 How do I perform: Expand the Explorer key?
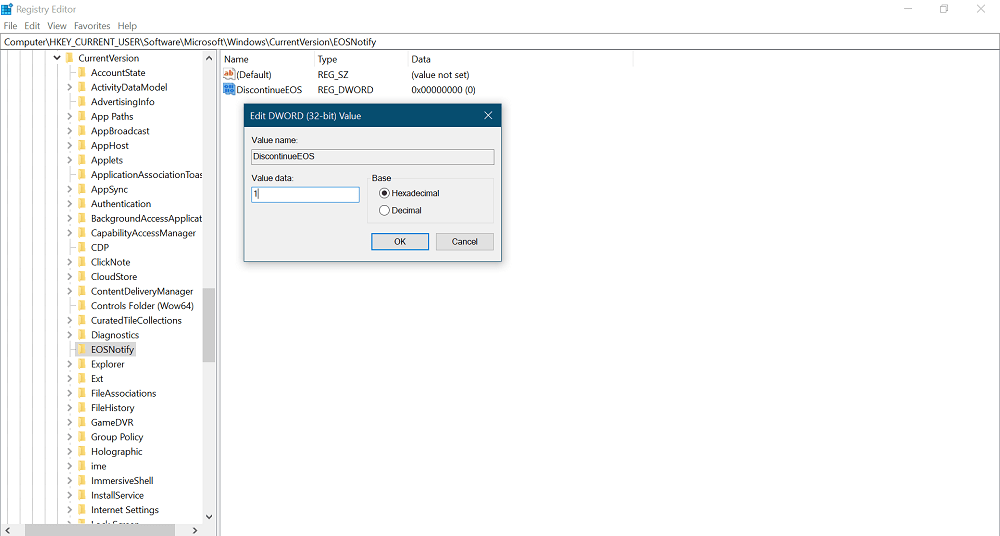click(x=70, y=364)
